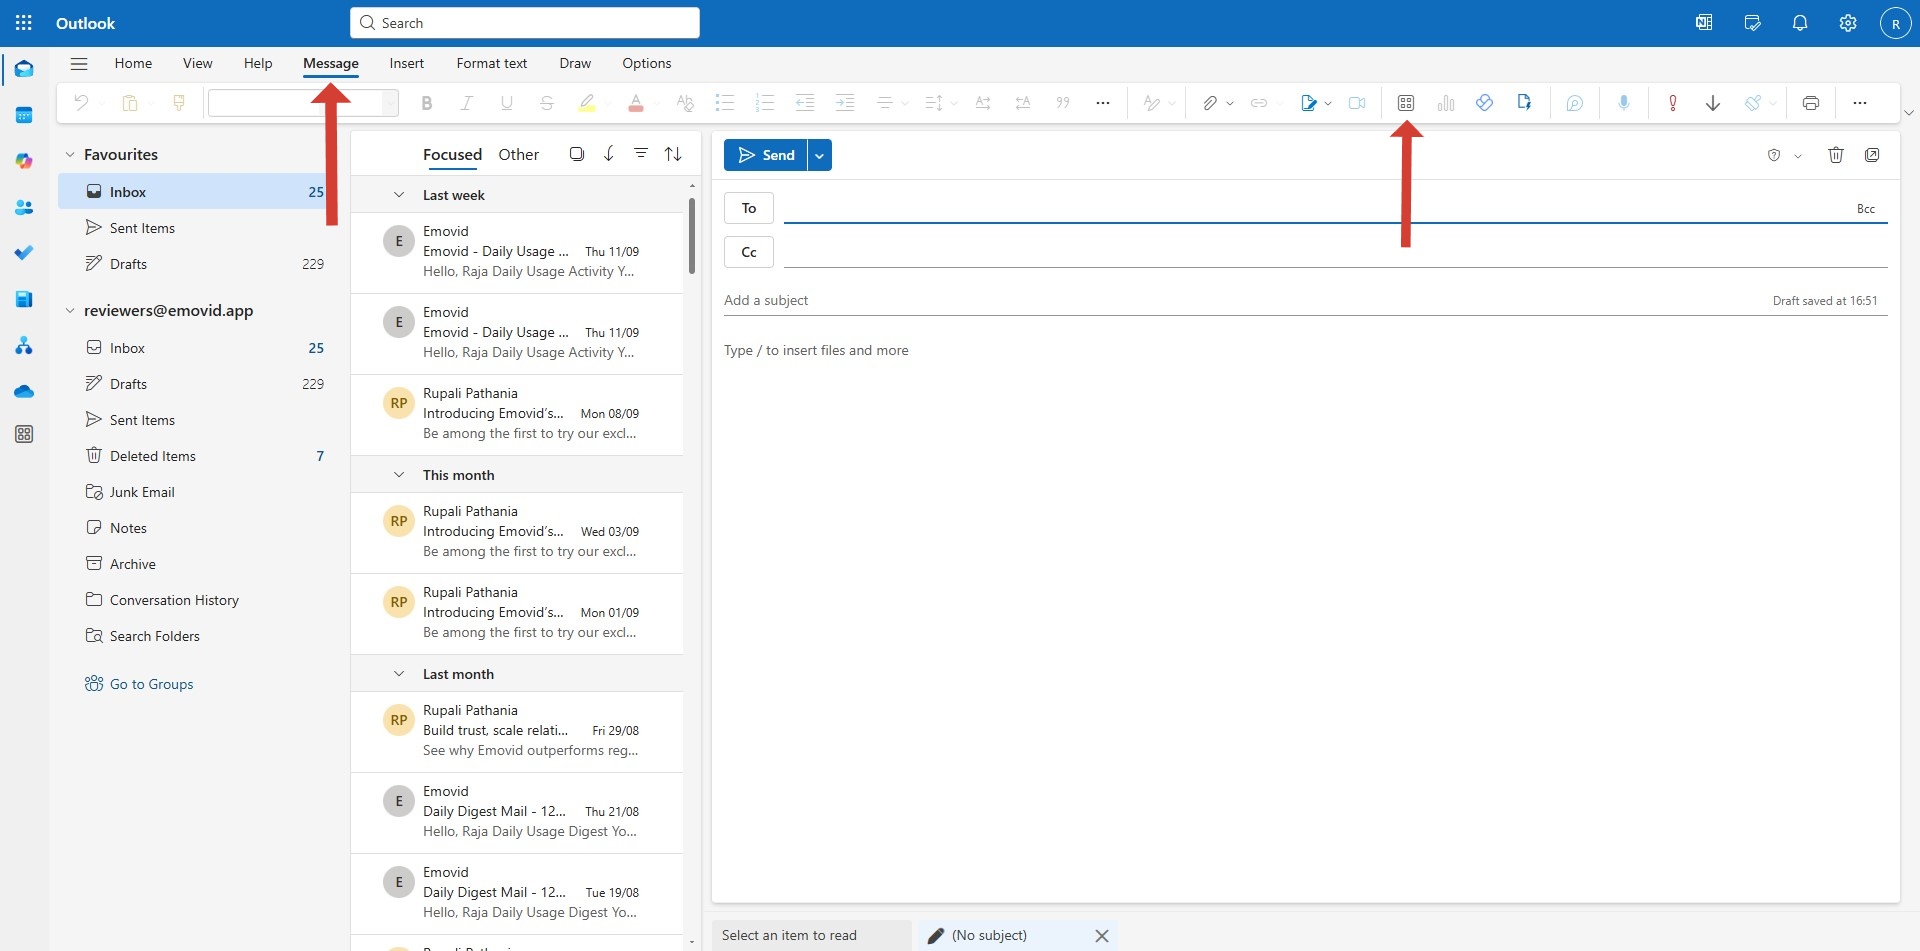Mark the message as high importance
This screenshot has width=1920, height=951.
click(x=1671, y=102)
